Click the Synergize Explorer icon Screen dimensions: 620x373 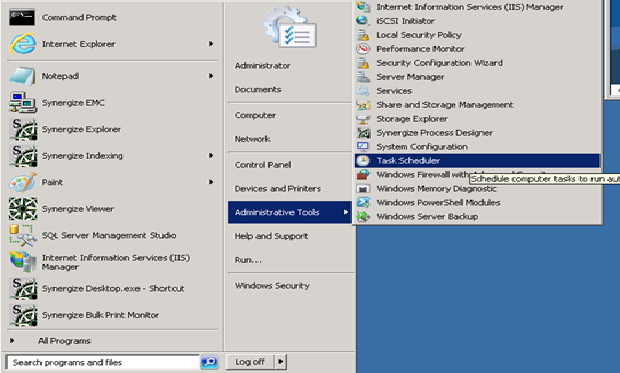coord(24,129)
